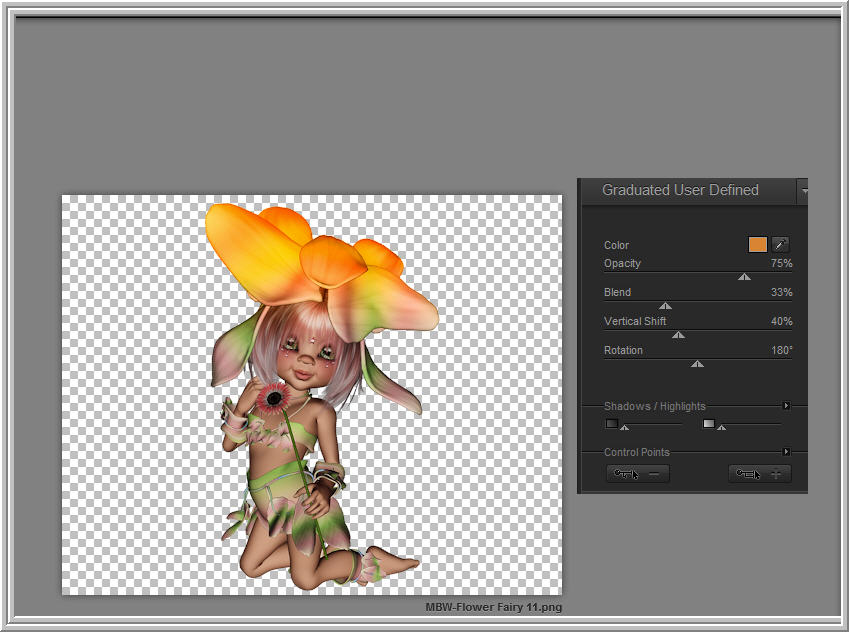Click the Opacity slider handle

pyautogui.click(x=744, y=277)
